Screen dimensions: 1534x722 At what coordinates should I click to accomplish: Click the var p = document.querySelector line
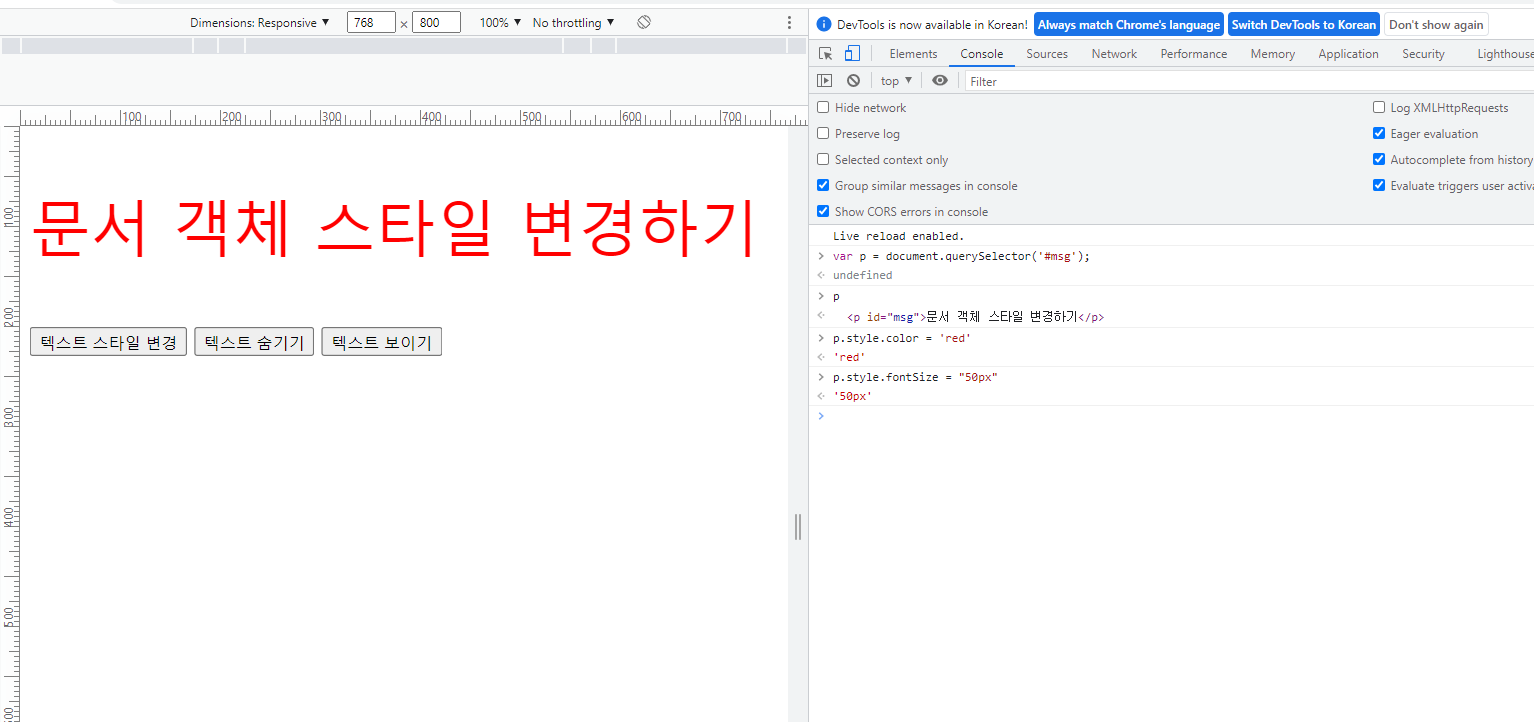(961, 256)
